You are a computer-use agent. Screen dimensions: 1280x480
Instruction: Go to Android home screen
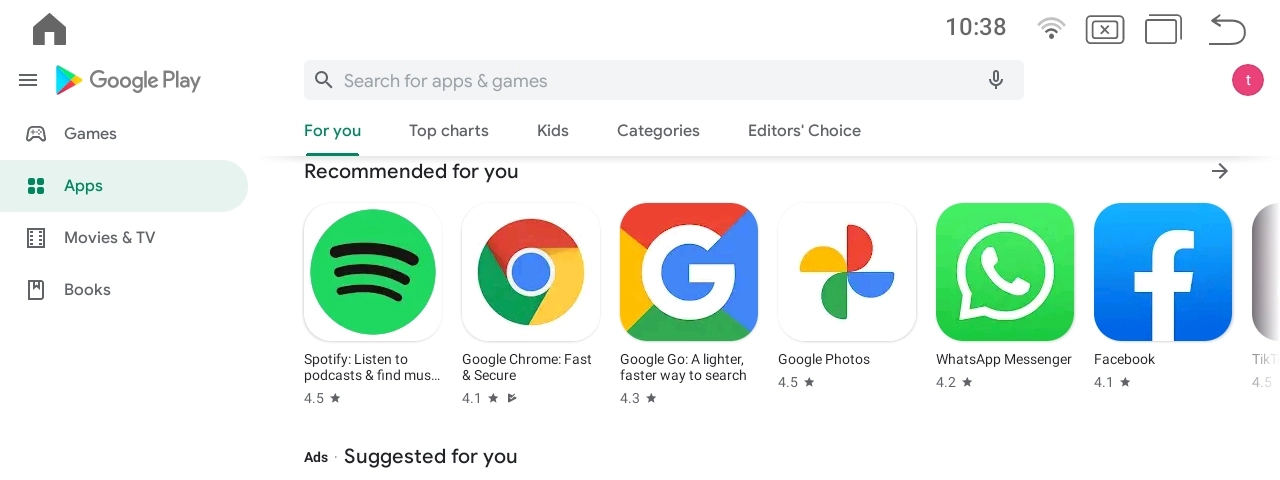click(x=49, y=29)
